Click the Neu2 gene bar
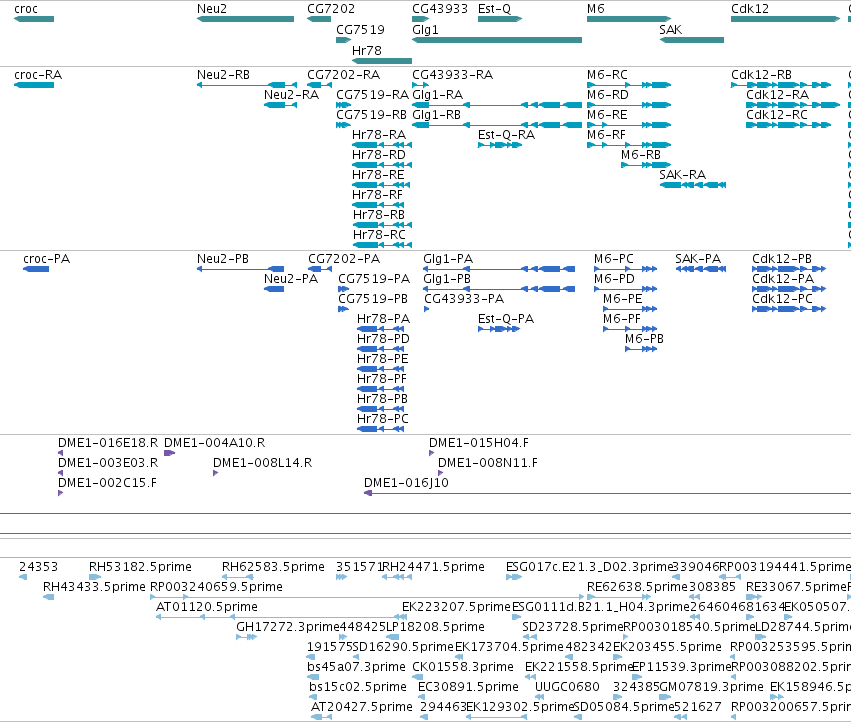851x722 pixels. click(245, 19)
